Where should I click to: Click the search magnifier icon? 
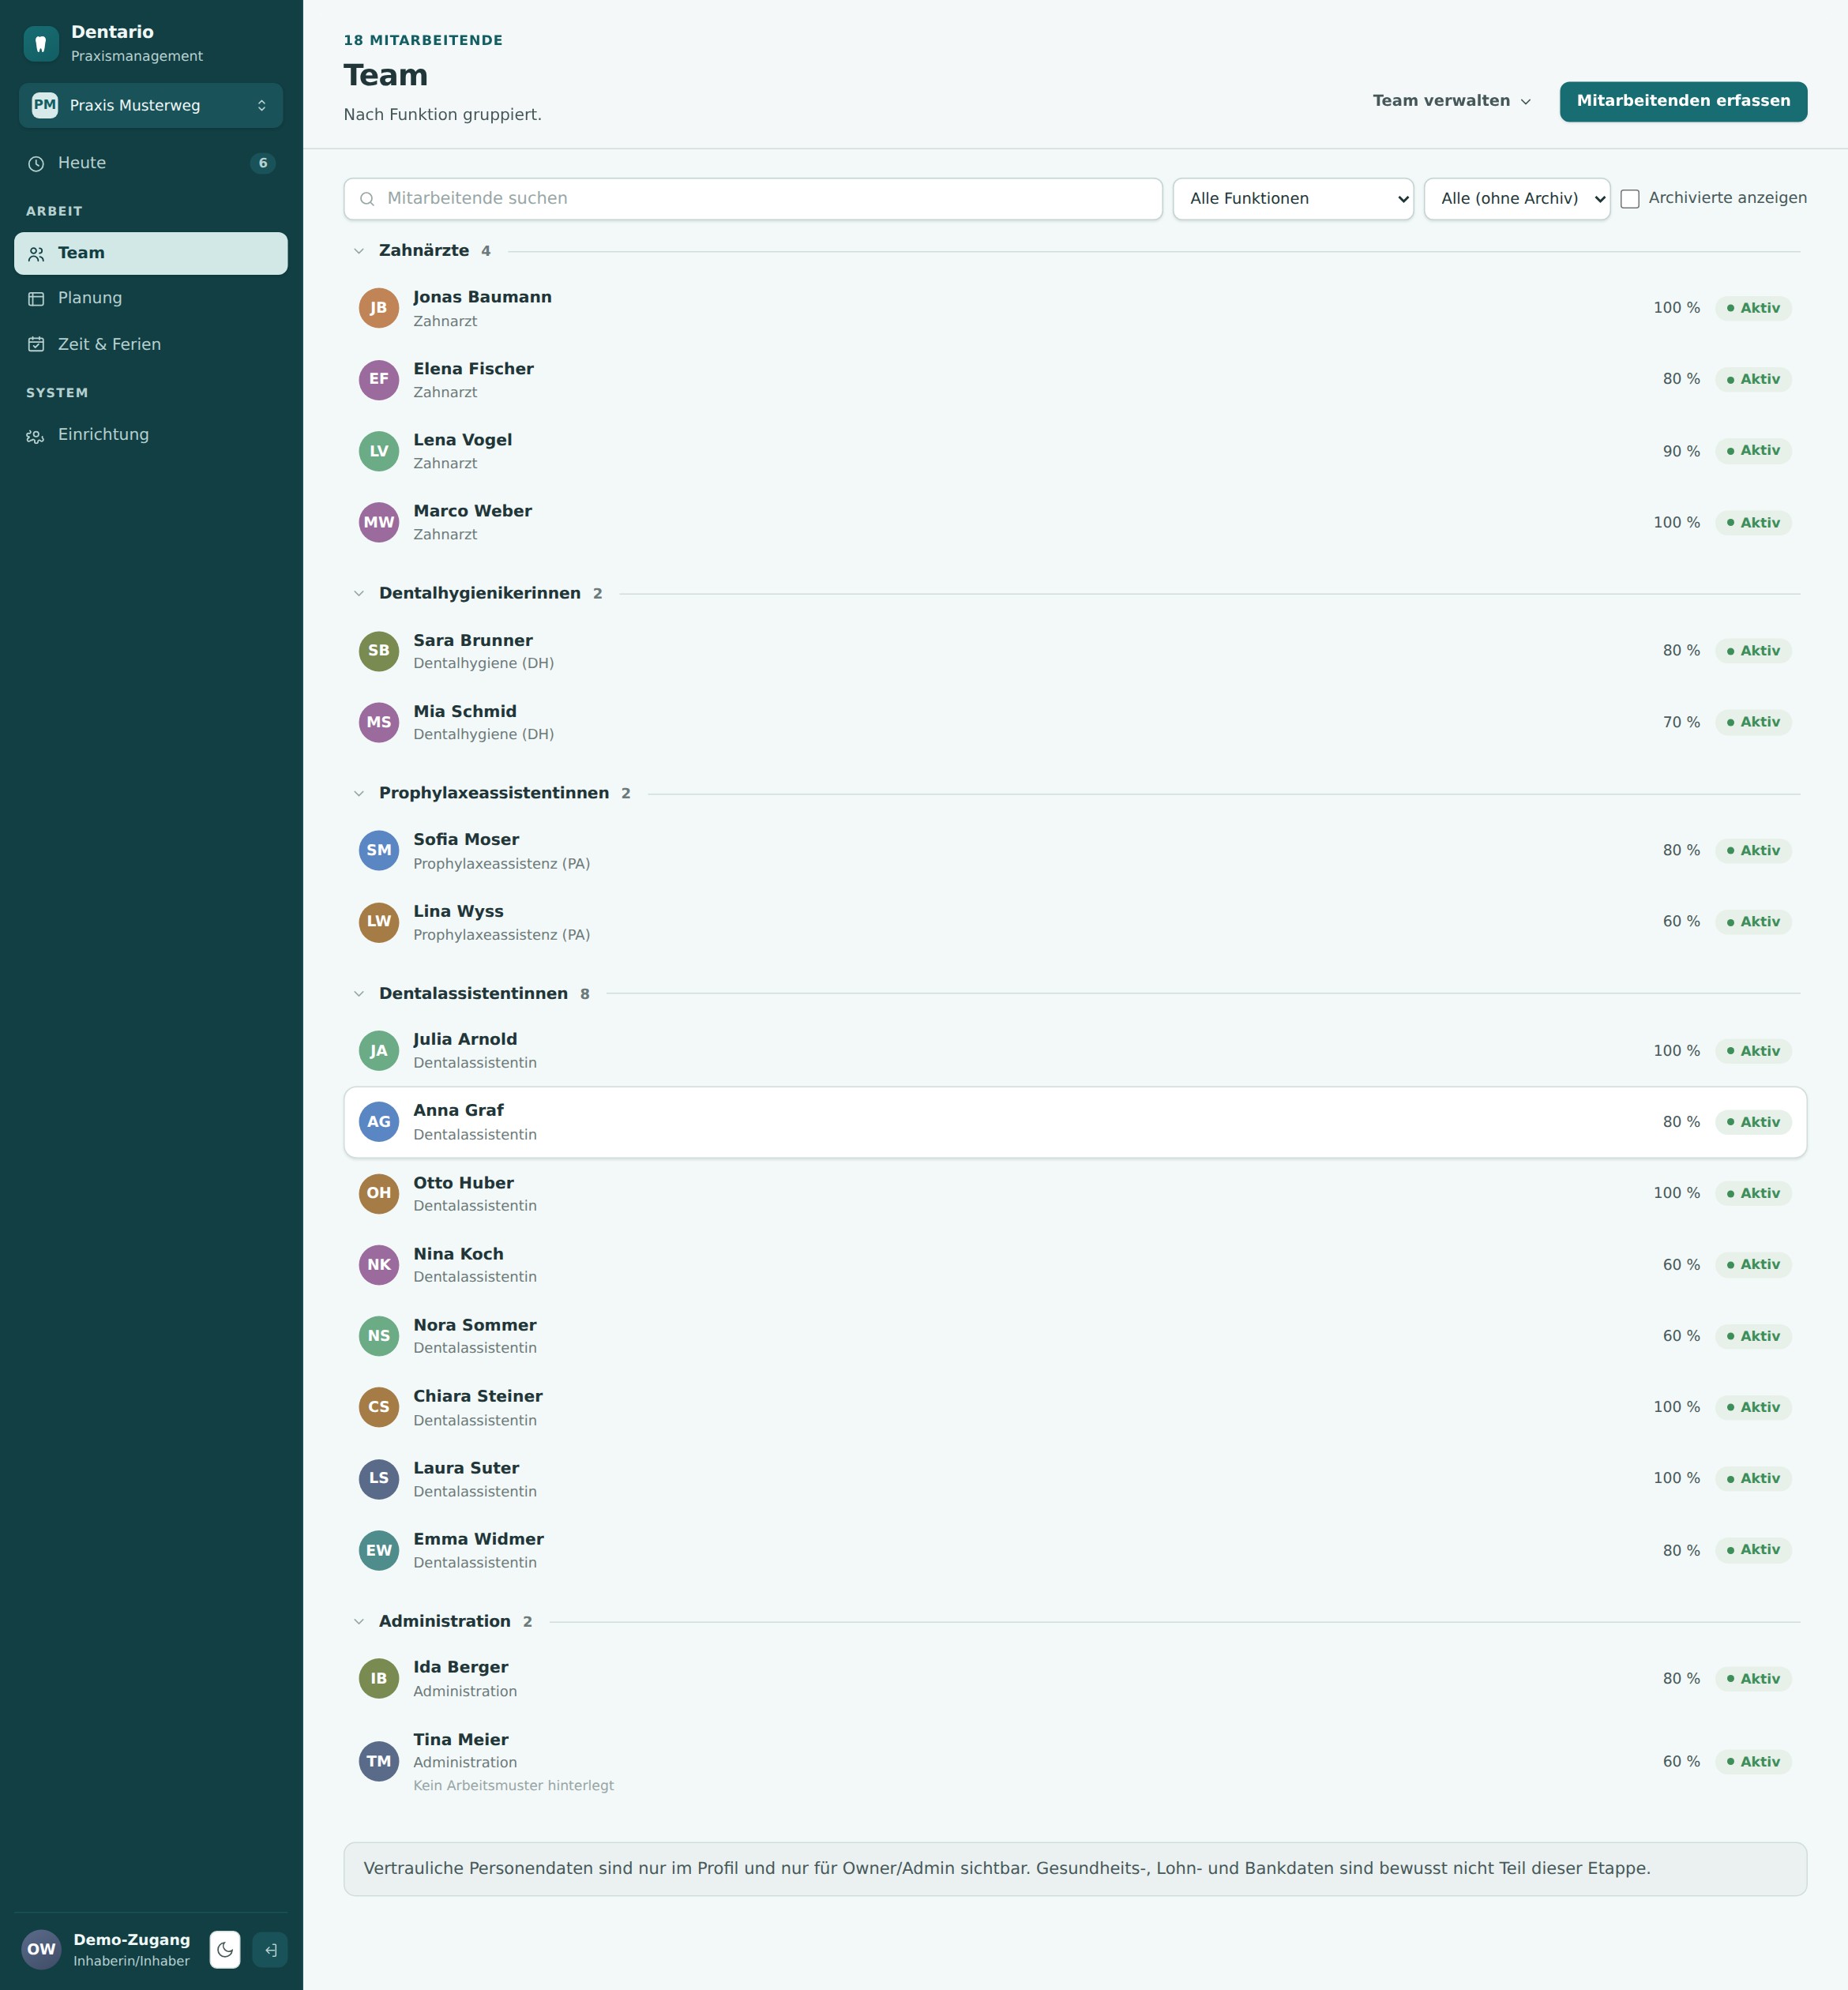[x=367, y=199]
